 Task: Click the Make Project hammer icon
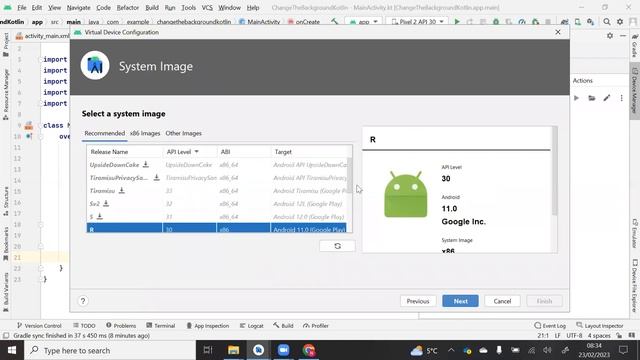[x=334, y=22]
